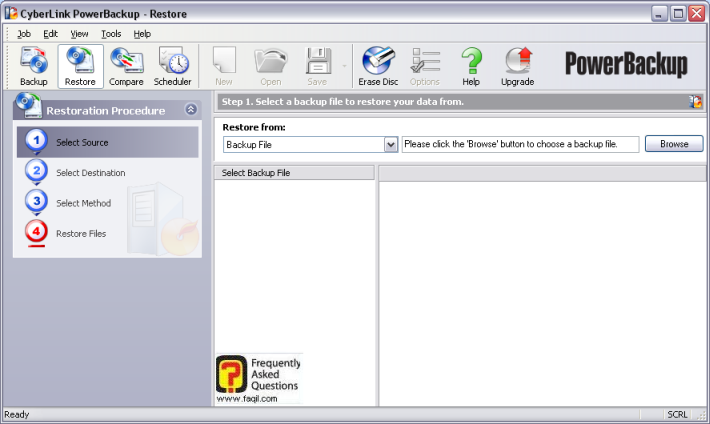710x424 pixels.
Task: Open Help from the toolbar
Action: [471, 67]
